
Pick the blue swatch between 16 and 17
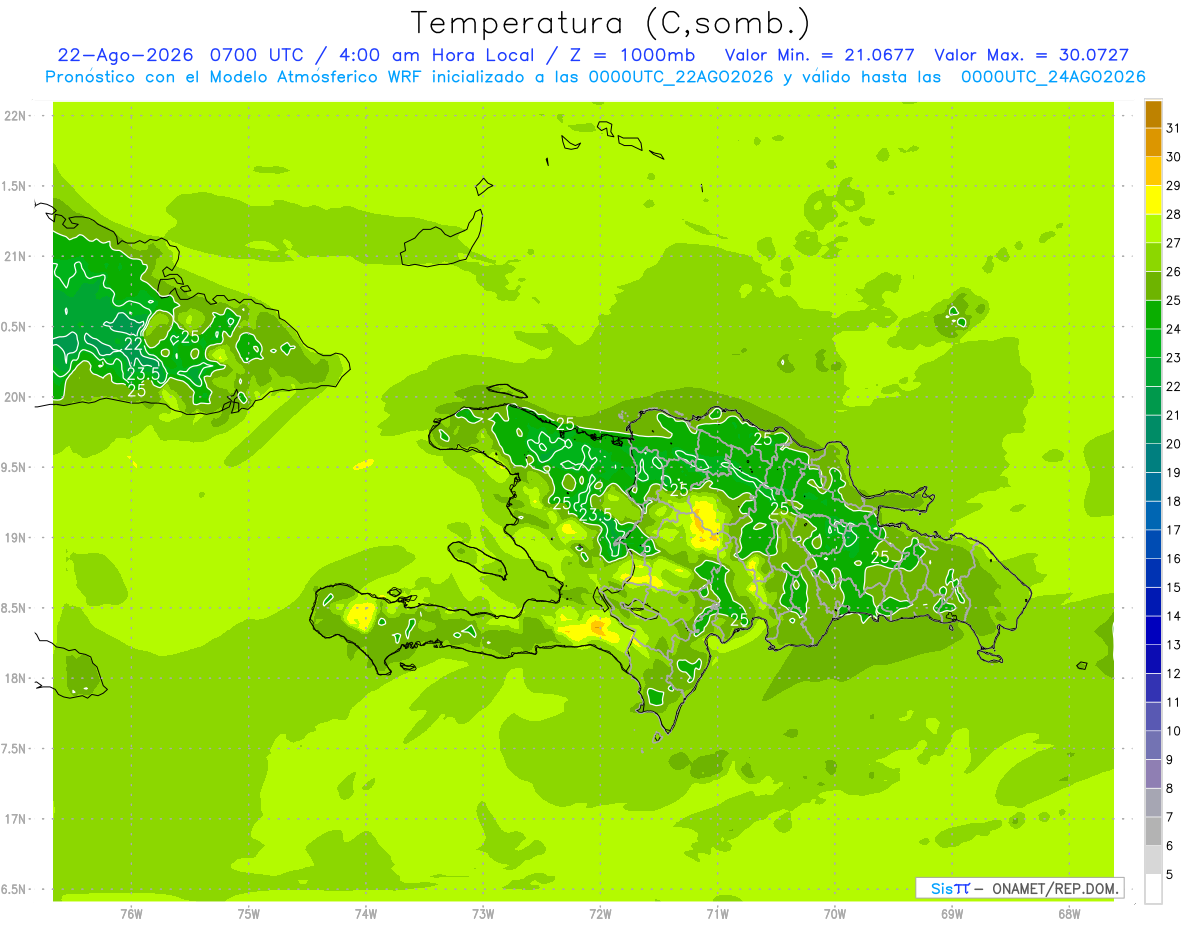click(1153, 544)
